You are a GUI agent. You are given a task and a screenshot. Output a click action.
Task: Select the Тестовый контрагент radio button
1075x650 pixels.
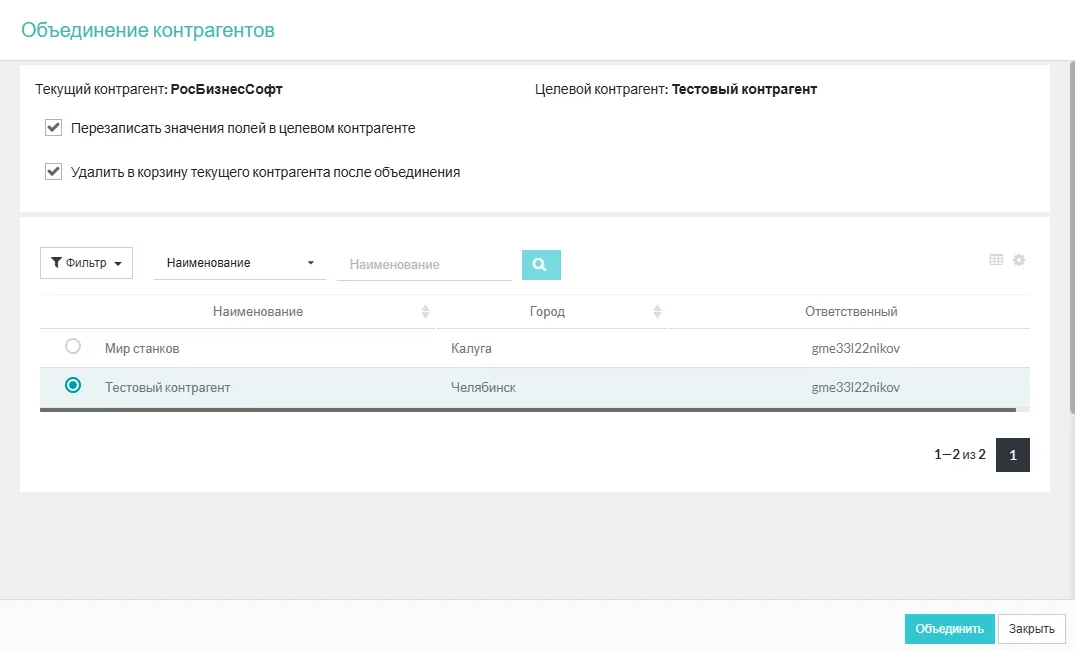click(x=73, y=386)
